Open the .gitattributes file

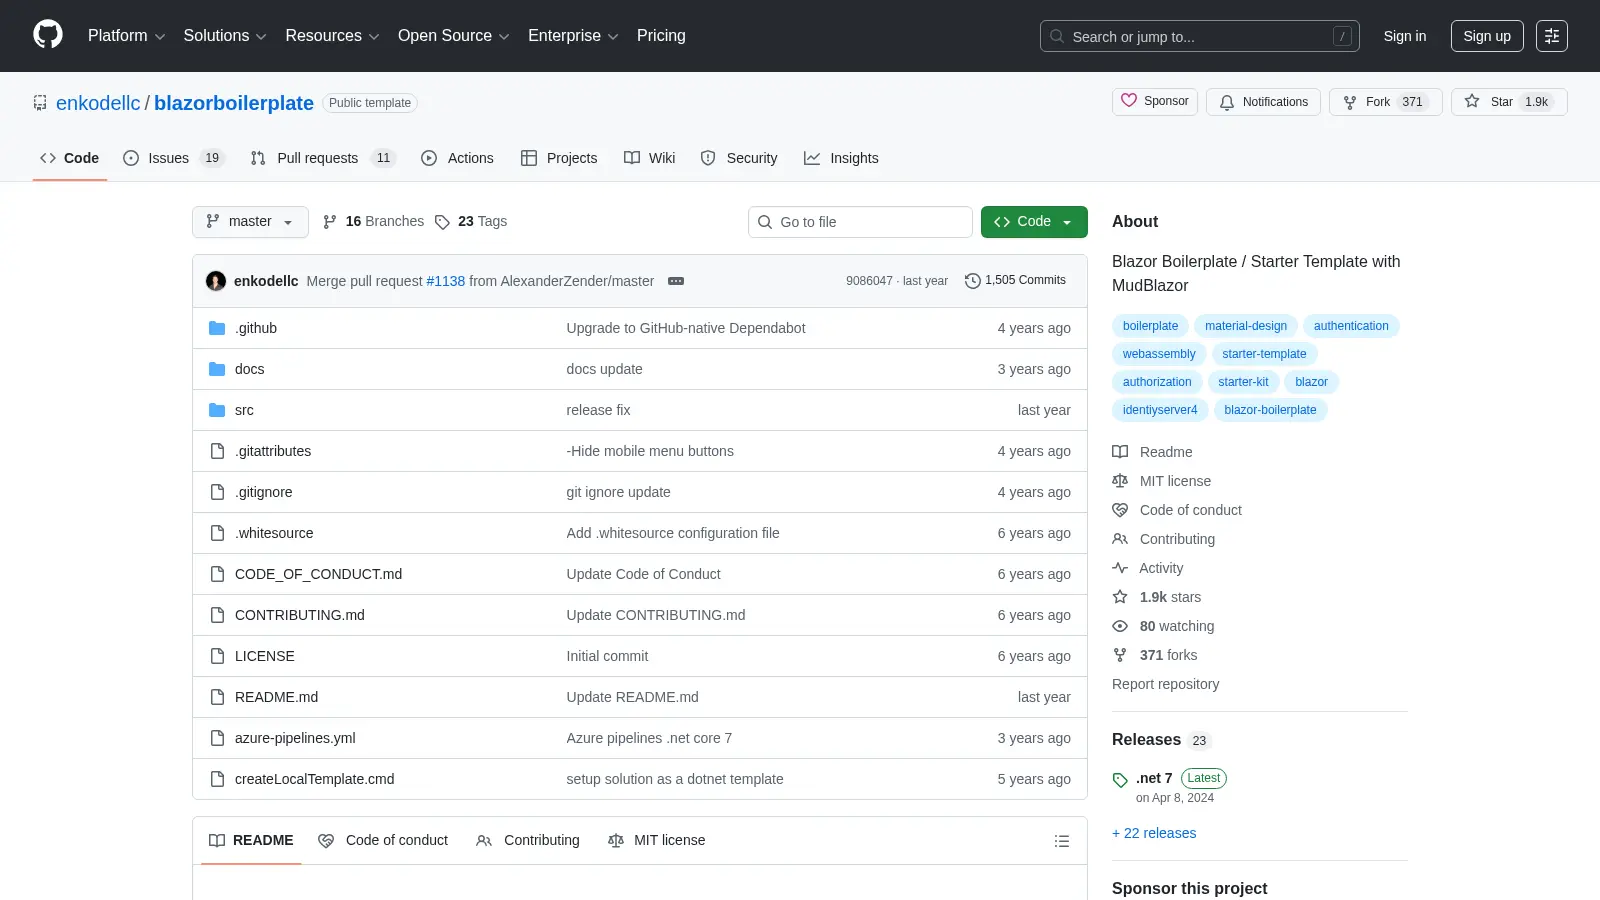pos(273,451)
